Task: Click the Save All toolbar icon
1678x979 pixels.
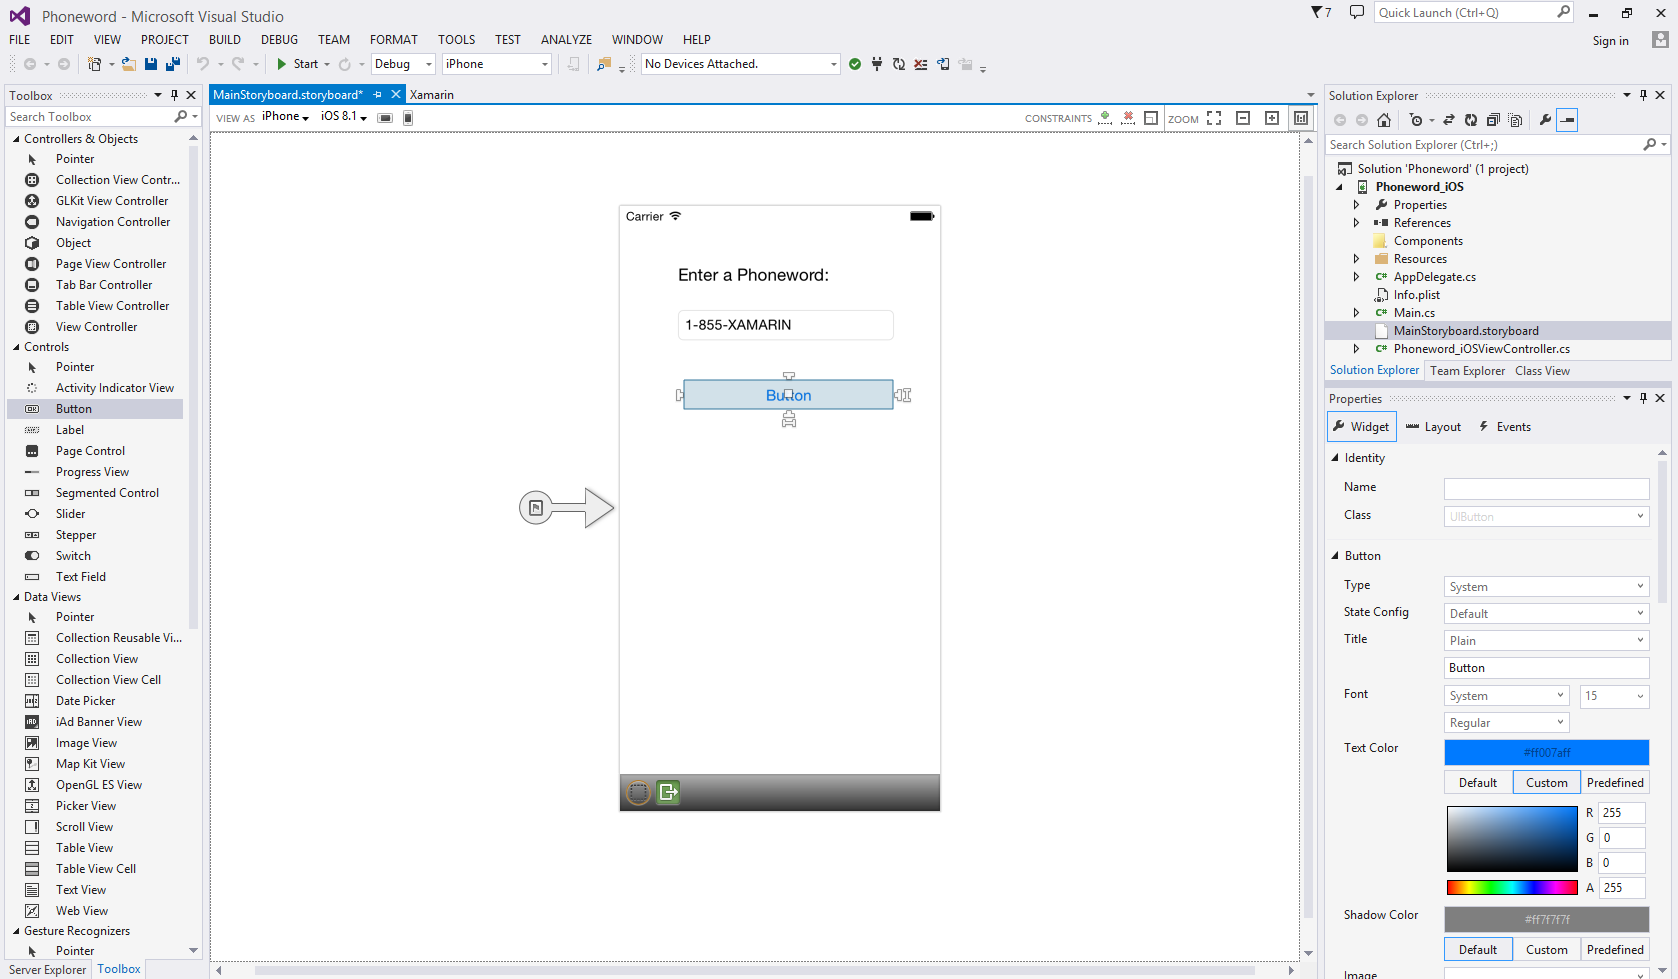Action: tap(172, 64)
